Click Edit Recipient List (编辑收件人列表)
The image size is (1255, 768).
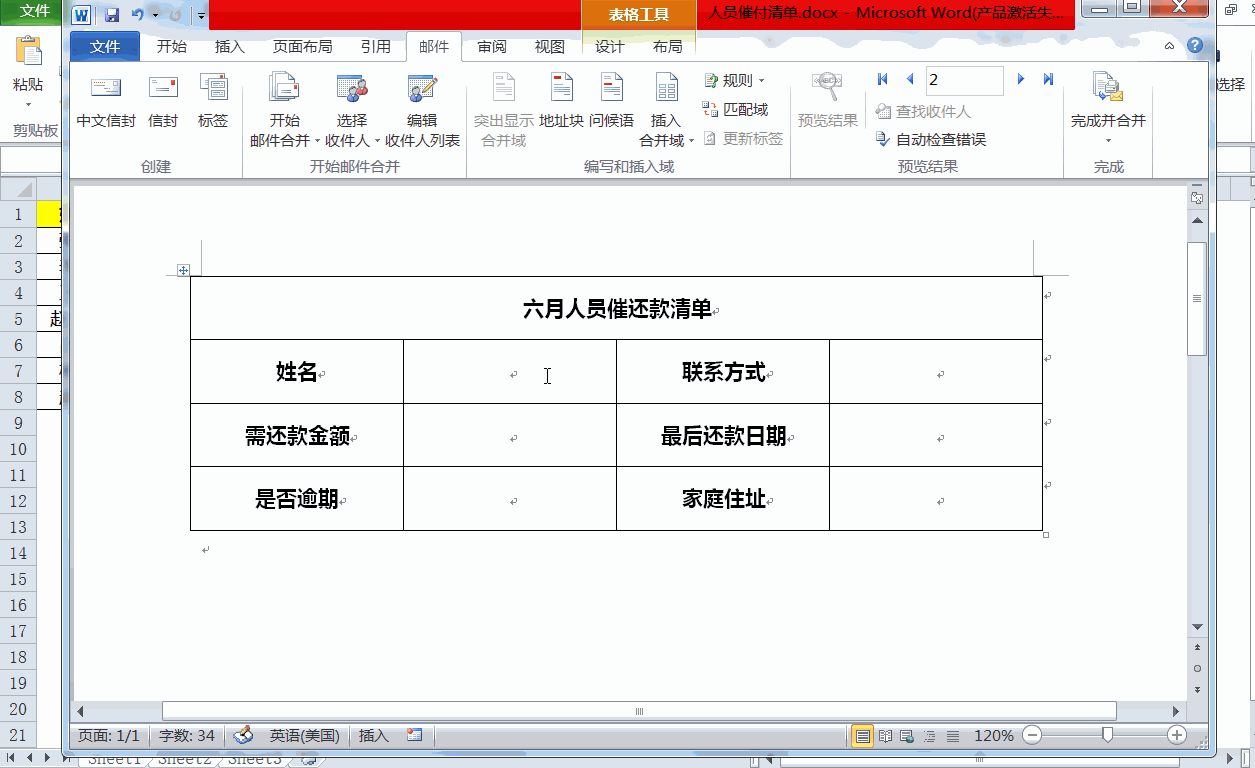[x=422, y=112]
